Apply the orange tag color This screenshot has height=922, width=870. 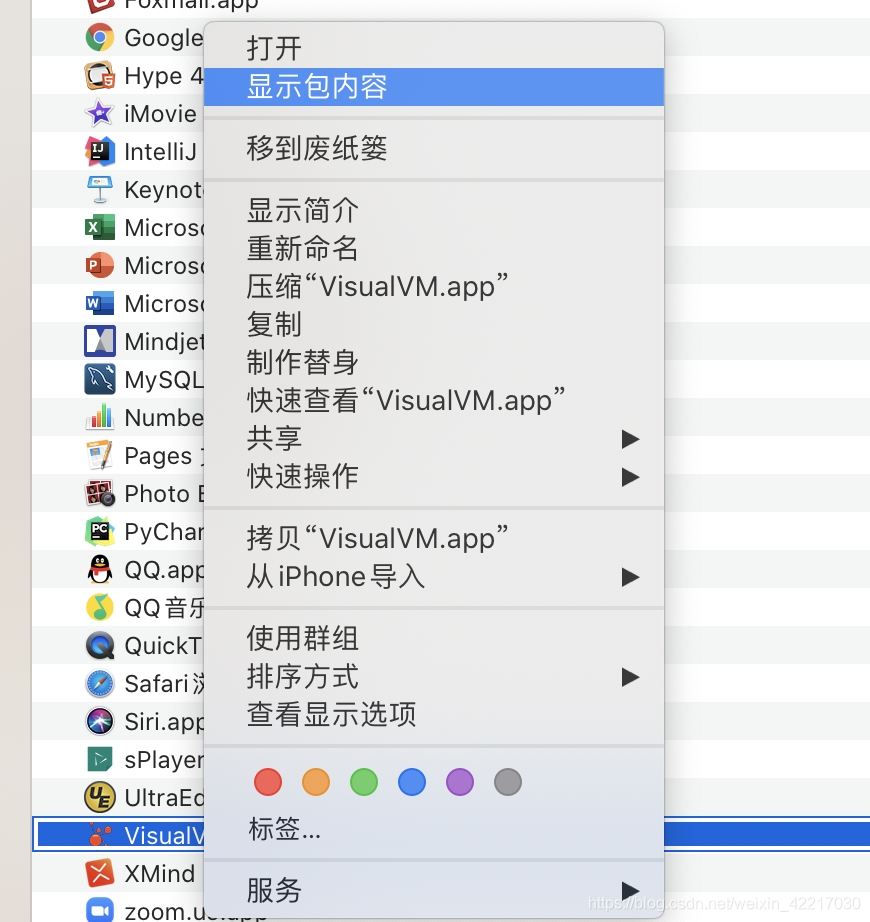[316, 782]
